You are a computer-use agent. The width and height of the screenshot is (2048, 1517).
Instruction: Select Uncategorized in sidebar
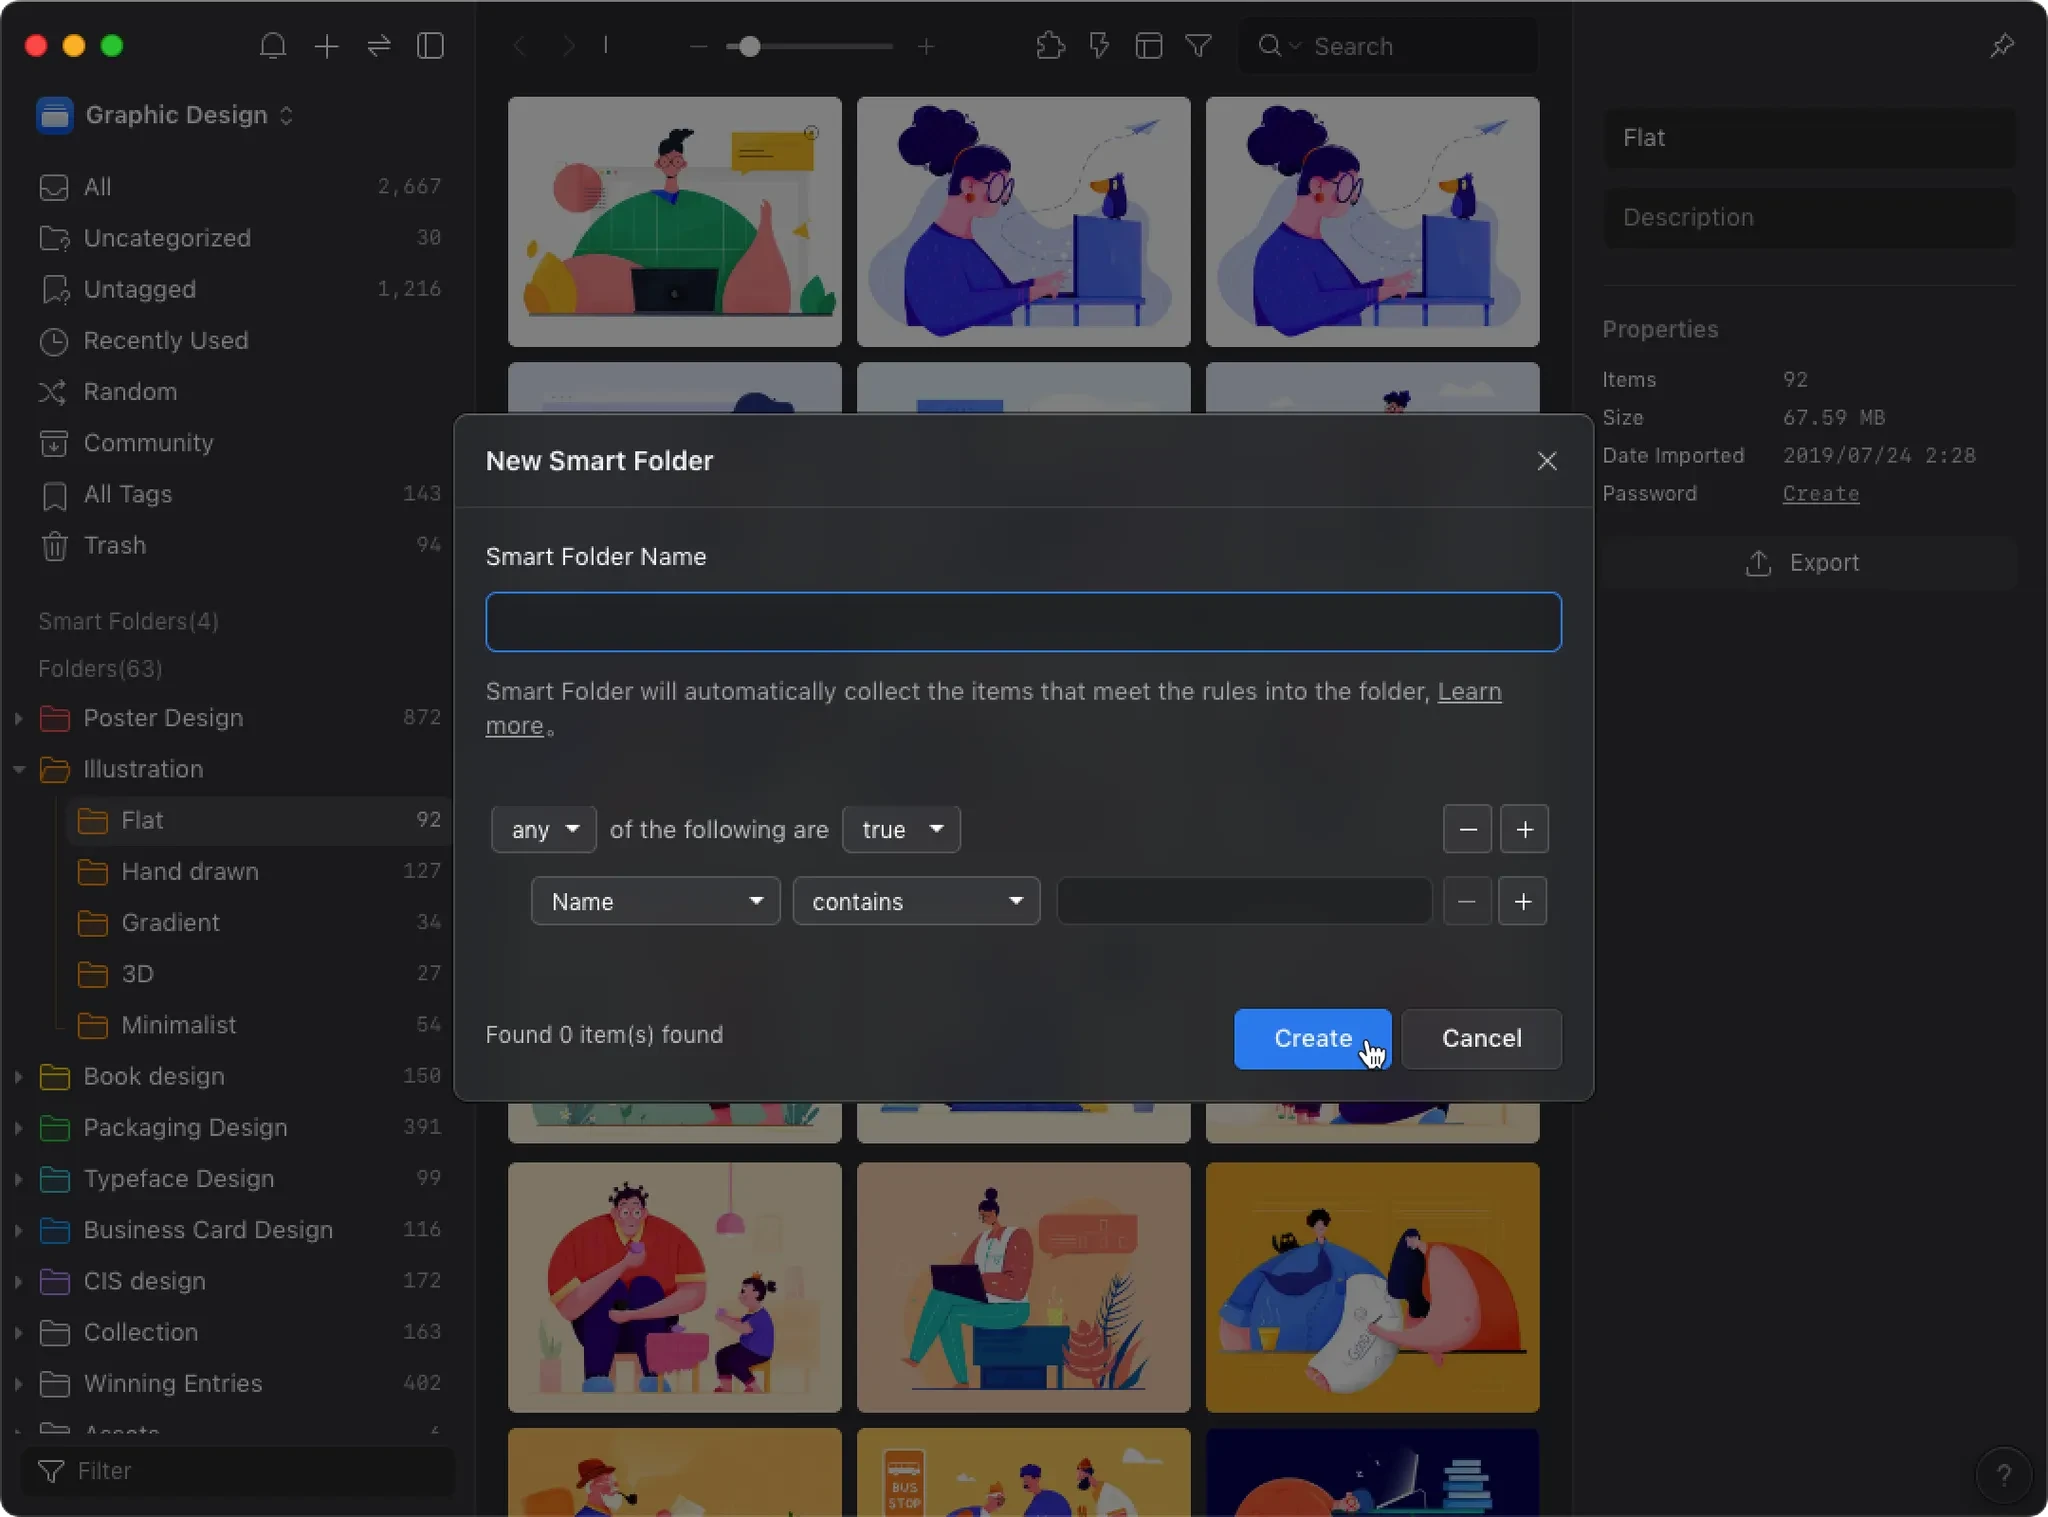pyautogui.click(x=240, y=238)
